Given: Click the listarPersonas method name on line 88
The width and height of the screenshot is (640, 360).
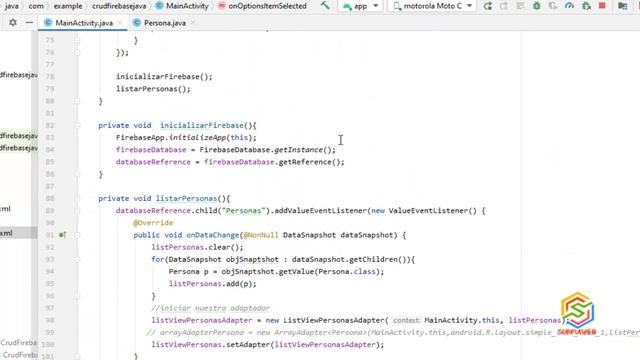Looking at the screenshot, I should coord(186,198).
